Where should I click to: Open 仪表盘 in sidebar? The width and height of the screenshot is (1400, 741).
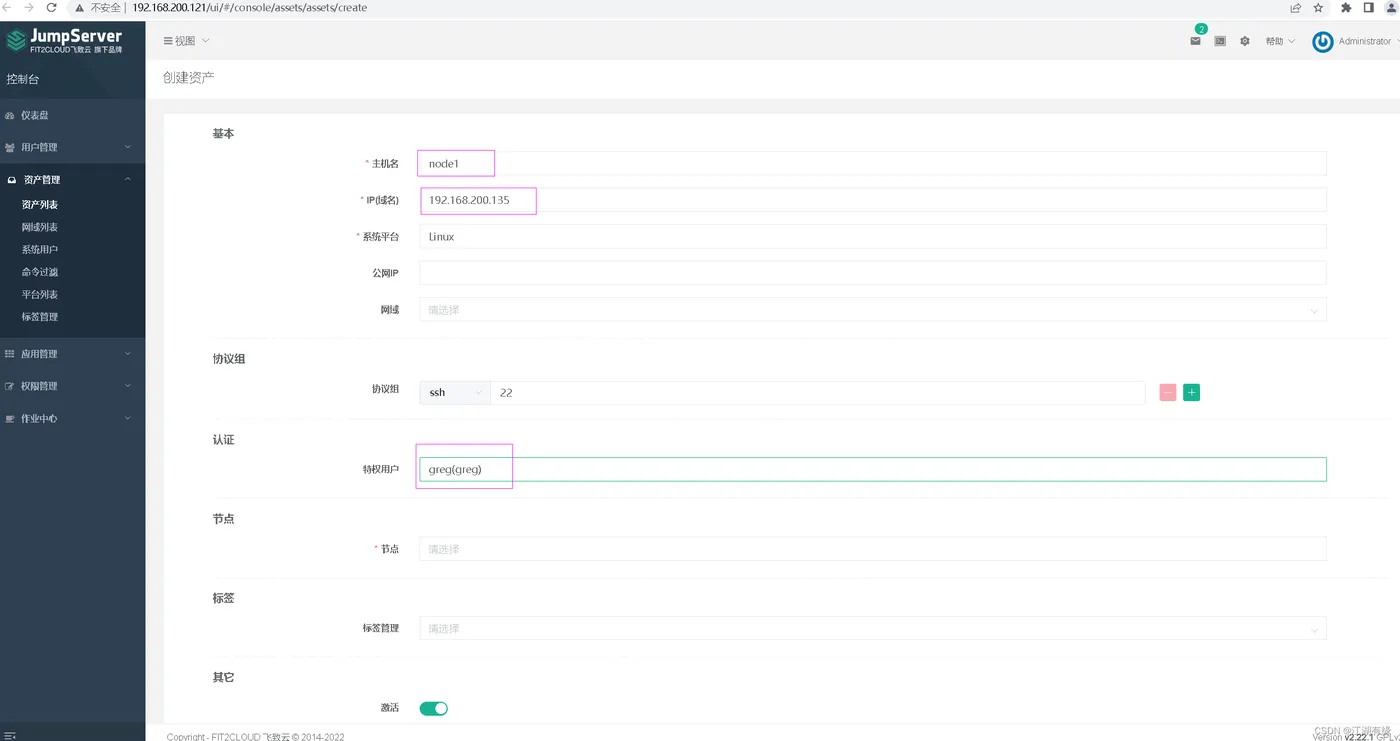click(72, 115)
